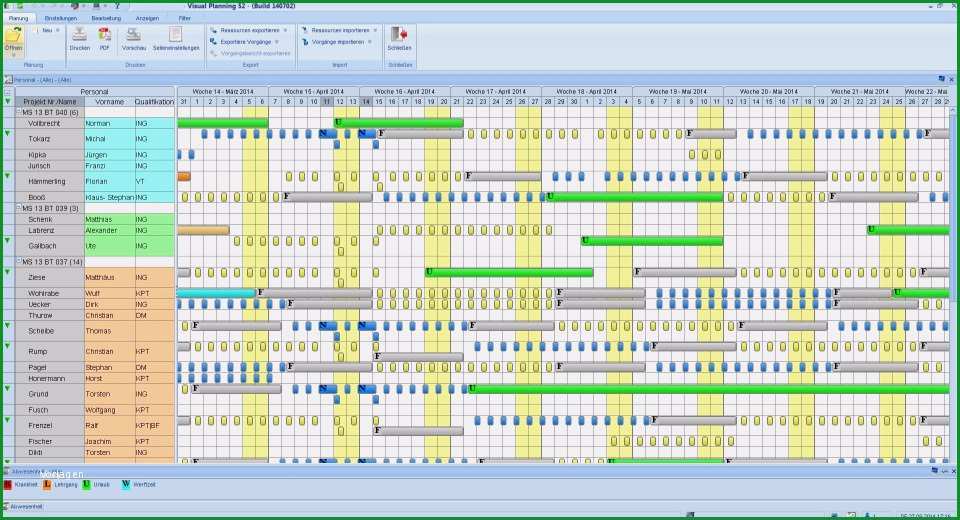Click day 14 in the date header
The width and height of the screenshot is (960, 520).
[366, 102]
